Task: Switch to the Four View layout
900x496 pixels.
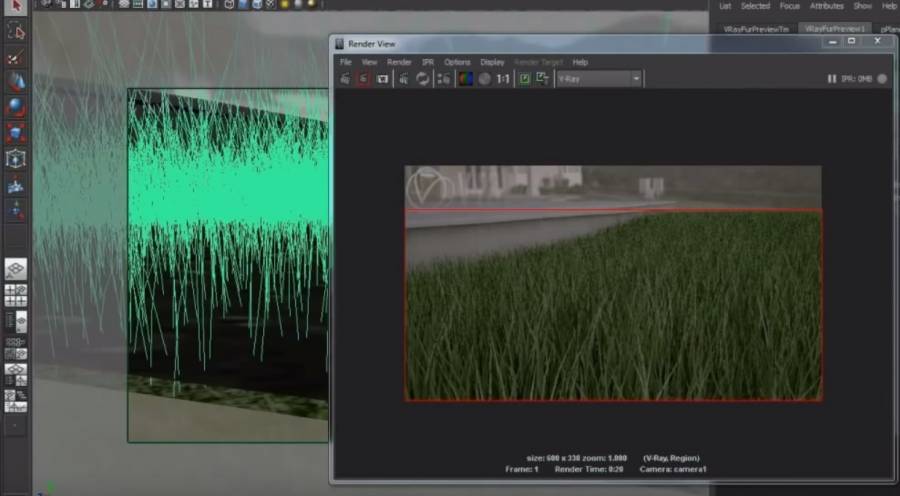Action: [x=16, y=295]
